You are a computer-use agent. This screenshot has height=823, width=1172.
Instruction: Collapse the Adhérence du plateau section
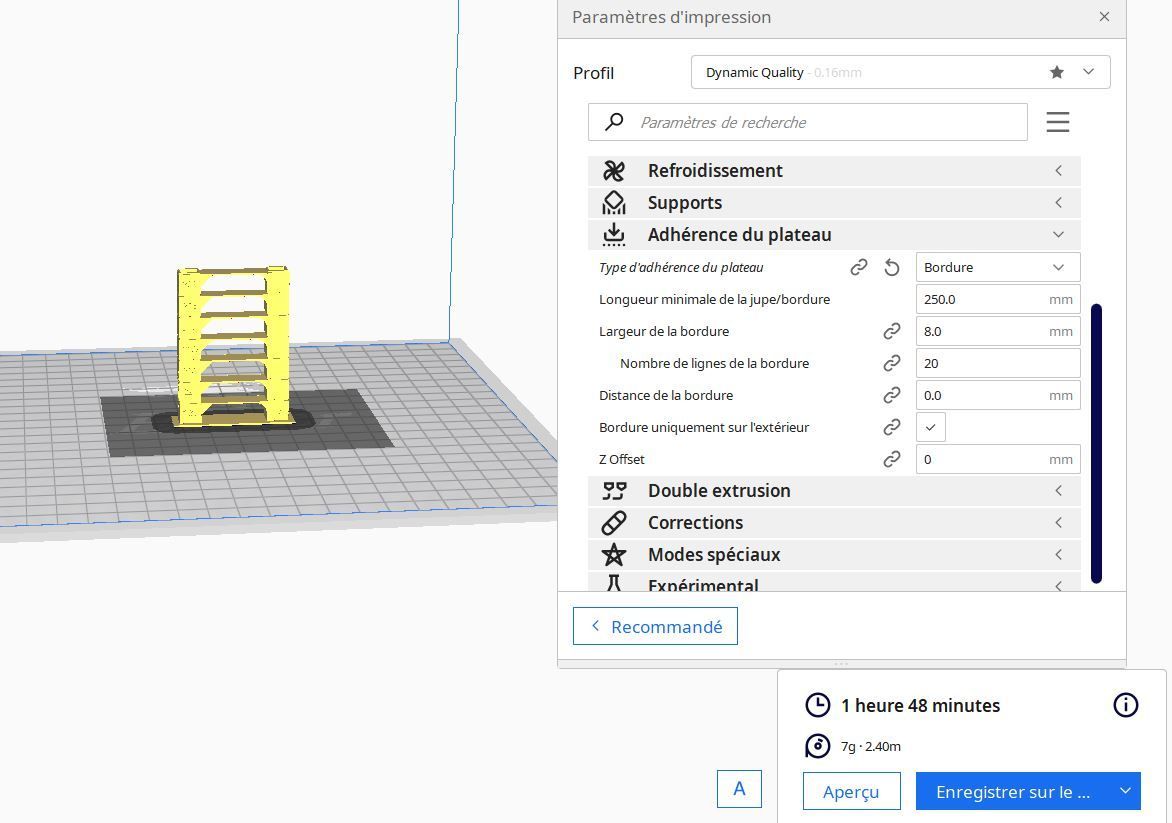(834, 235)
